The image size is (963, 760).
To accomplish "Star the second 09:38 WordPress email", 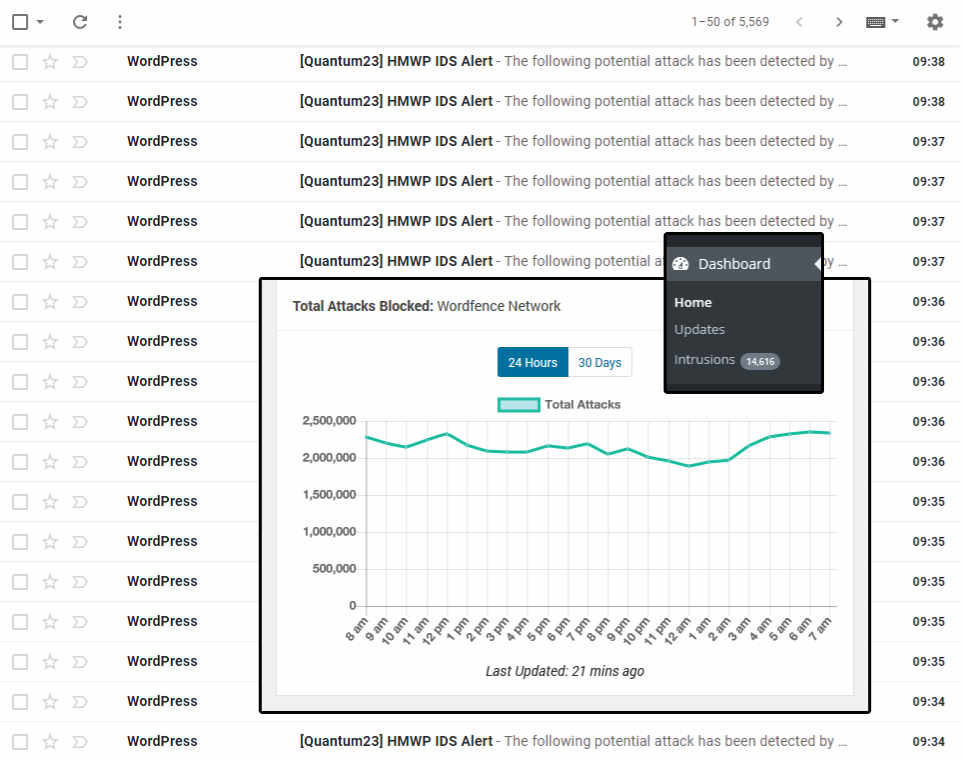I will coord(50,101).
